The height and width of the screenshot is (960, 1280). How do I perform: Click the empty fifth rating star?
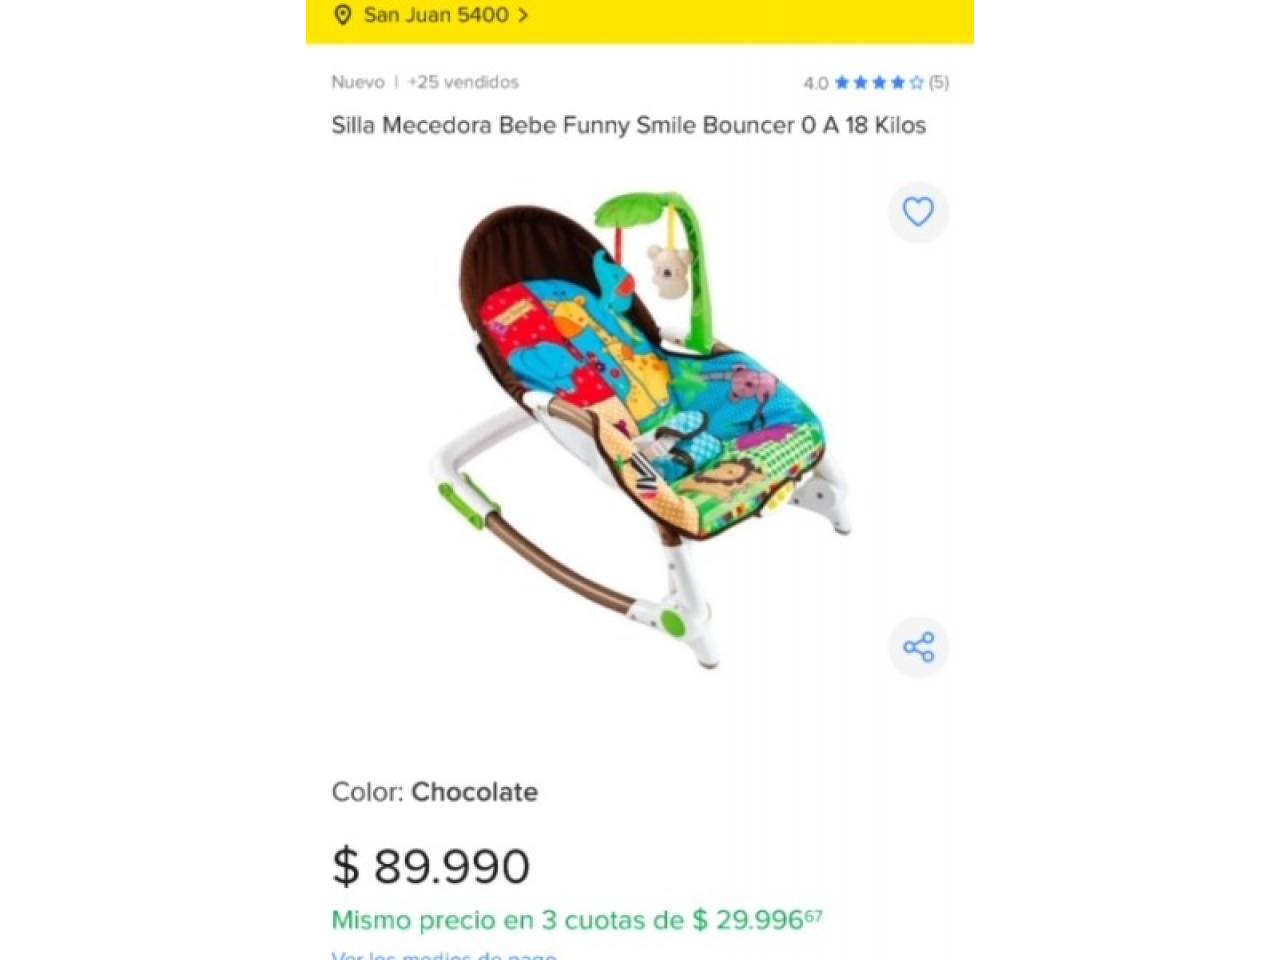coord(917,82)
